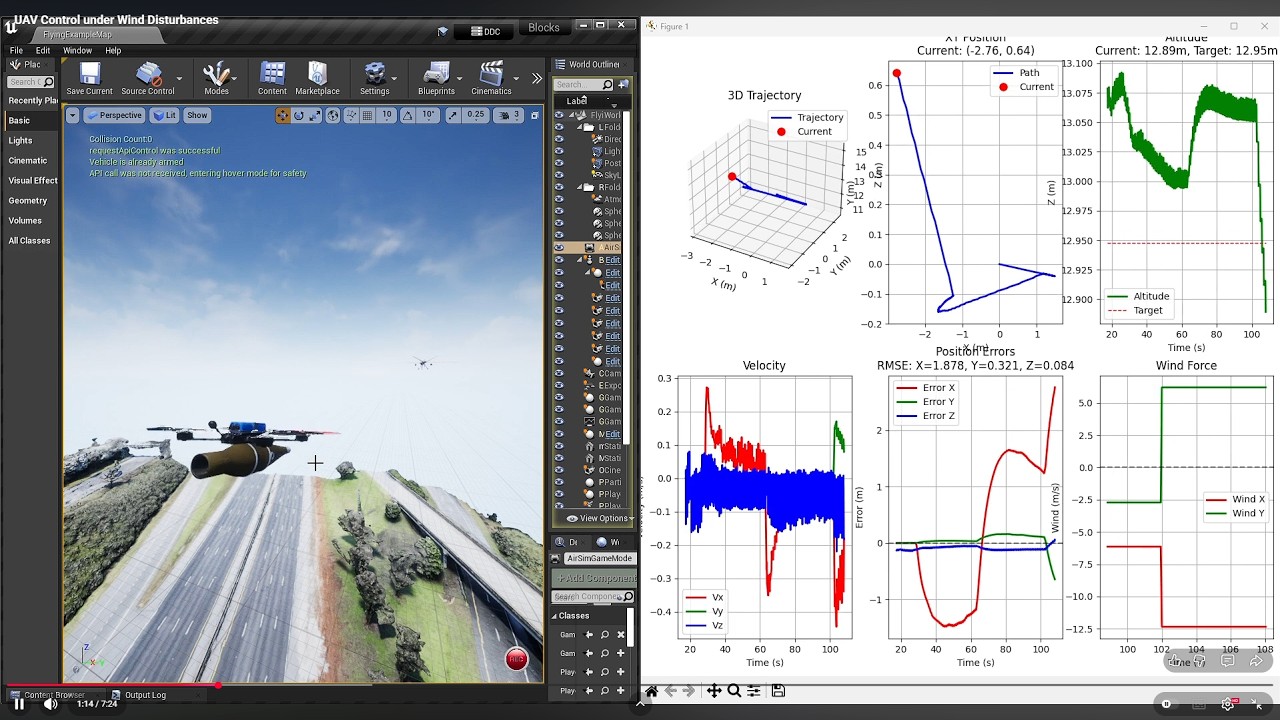The height and width of the screenshot is (720, 1280).
Task: Click the video progress bar scrubber
Action: coord(217,685)
